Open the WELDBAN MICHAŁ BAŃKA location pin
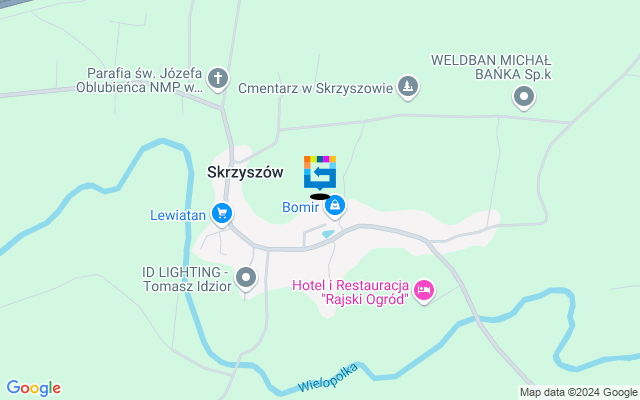The image size is (640, 400). click(x=524, y=98)
